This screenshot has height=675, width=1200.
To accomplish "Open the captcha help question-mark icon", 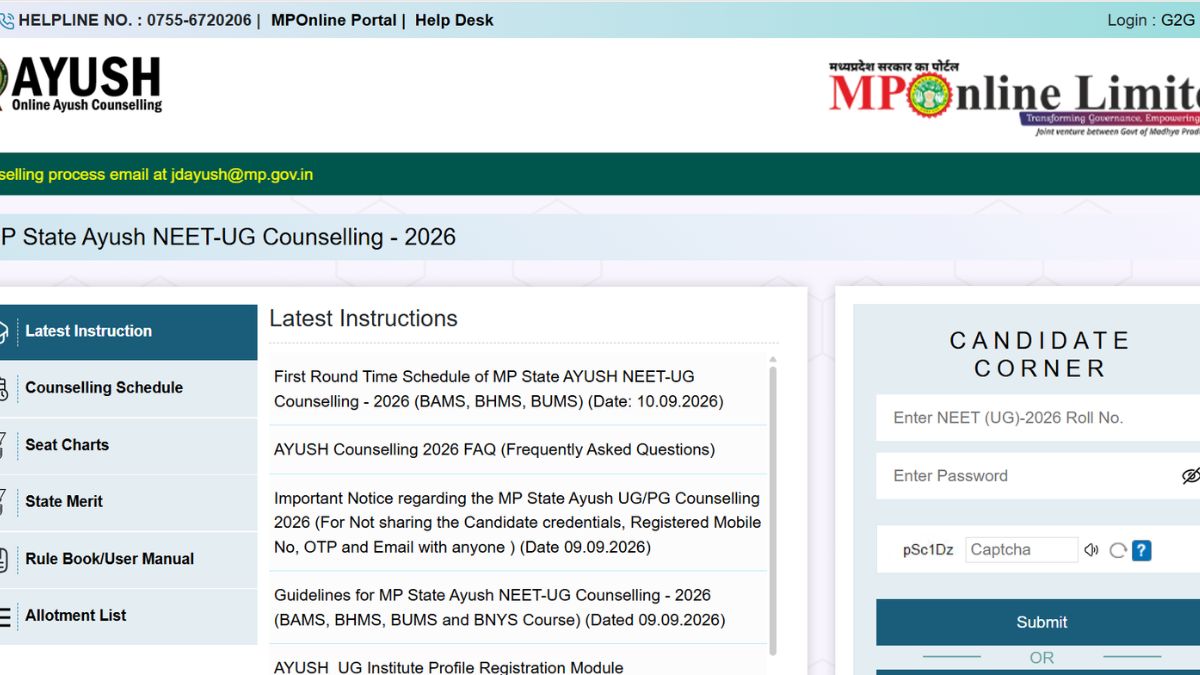I will [x=1142, y=550].
